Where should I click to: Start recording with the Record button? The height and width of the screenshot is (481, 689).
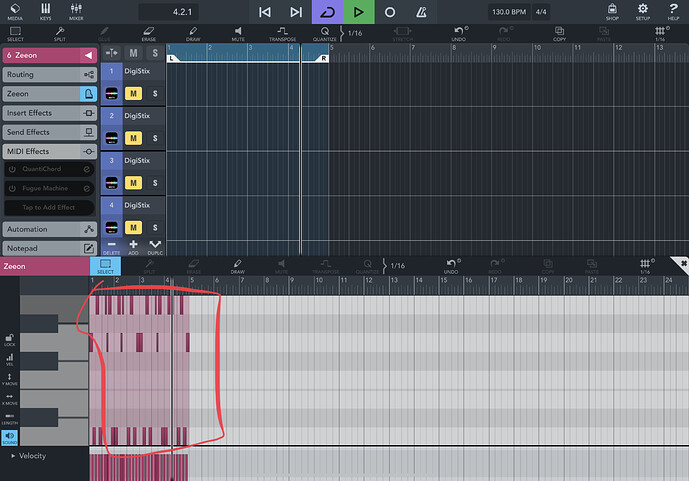pyautogui.click(x=390, y=12)
